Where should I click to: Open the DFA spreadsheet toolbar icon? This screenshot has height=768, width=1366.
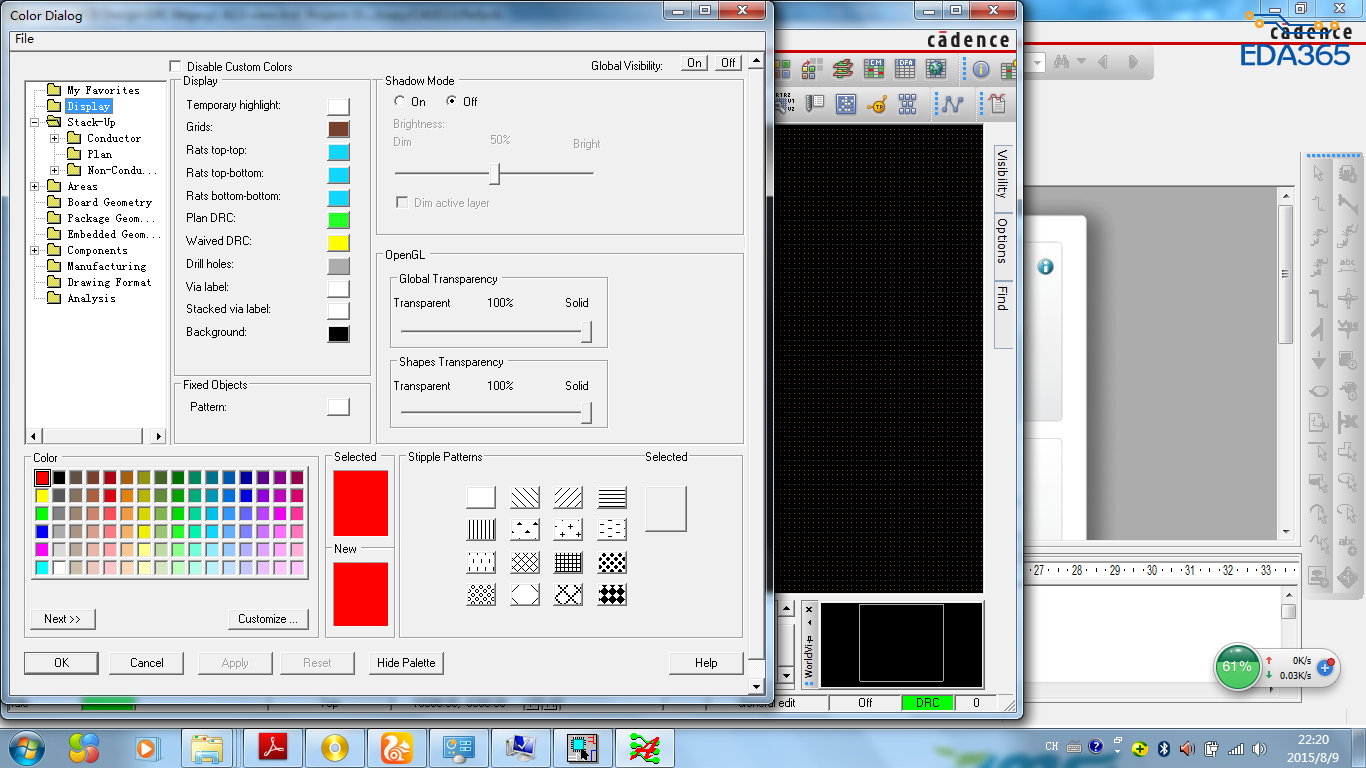(905, 69)
